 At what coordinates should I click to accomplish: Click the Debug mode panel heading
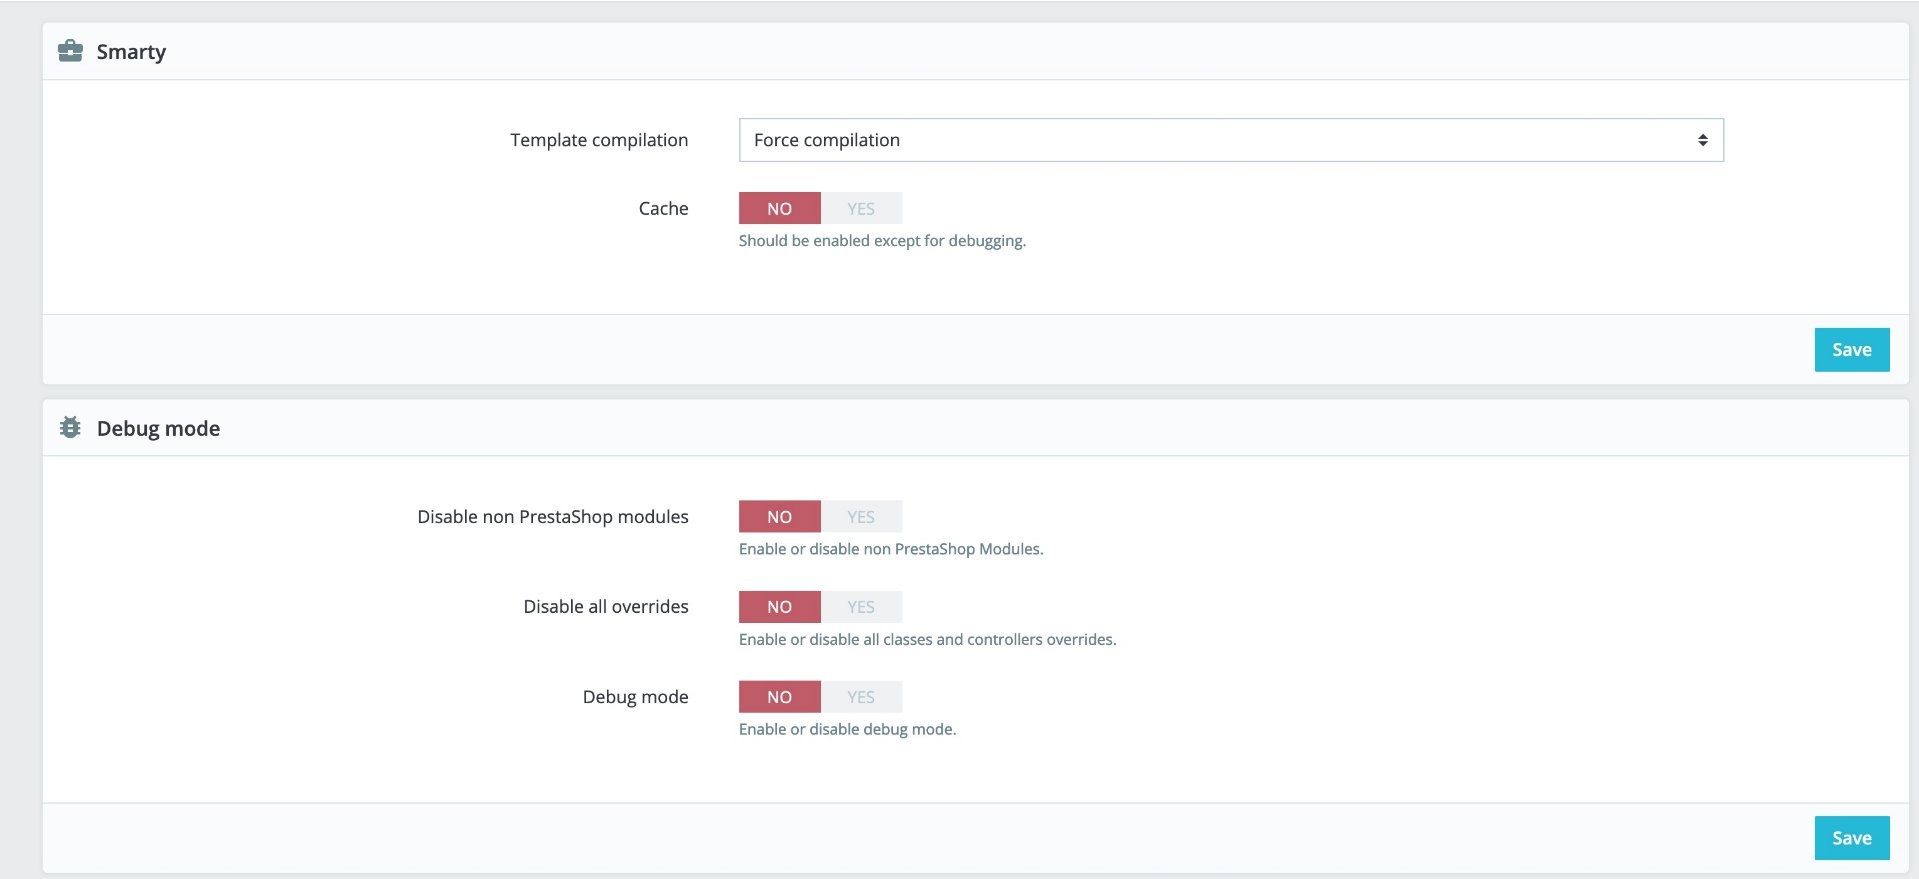click(158, 429)
